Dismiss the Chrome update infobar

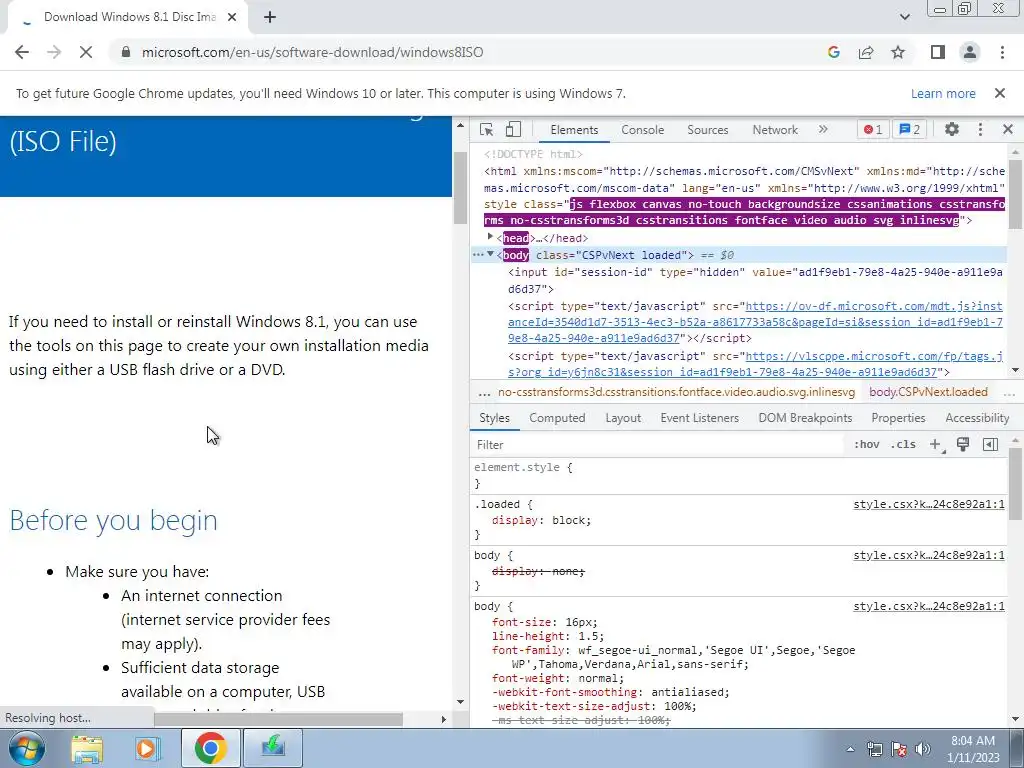(1000, 93)
